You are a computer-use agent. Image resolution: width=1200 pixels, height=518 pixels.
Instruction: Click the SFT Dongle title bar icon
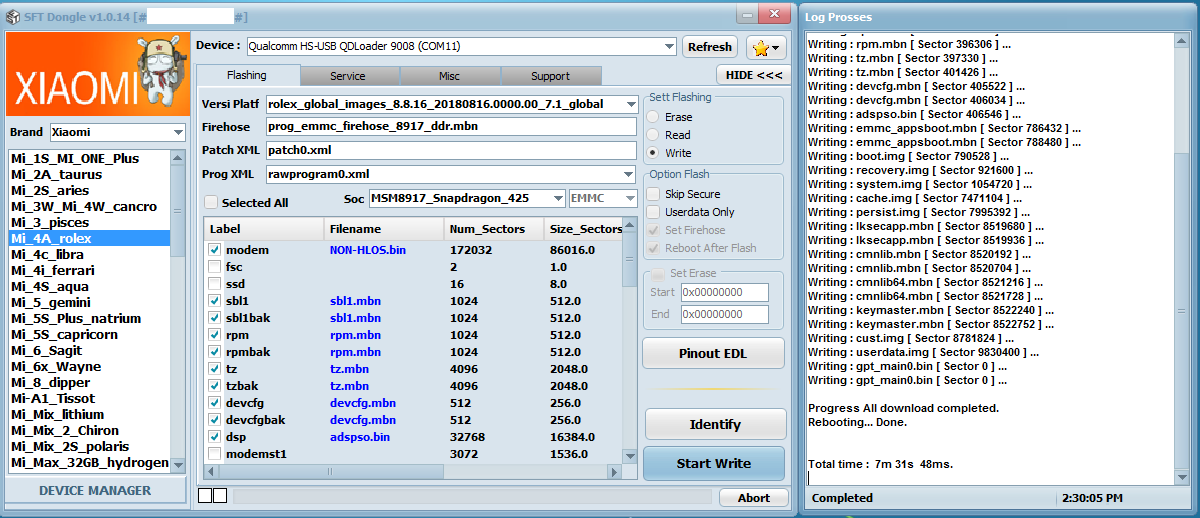[x=14, y=17]
